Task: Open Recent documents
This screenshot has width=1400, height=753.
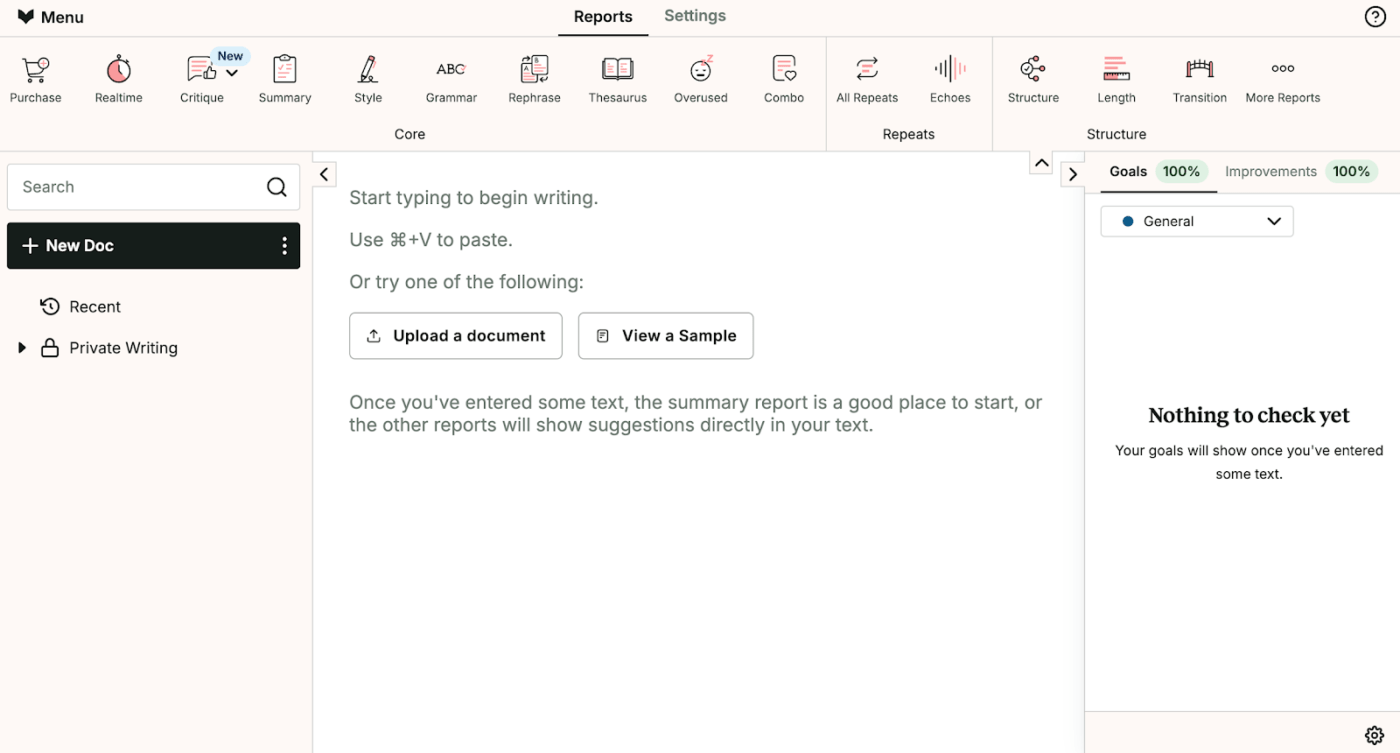Action: (80, 307)
